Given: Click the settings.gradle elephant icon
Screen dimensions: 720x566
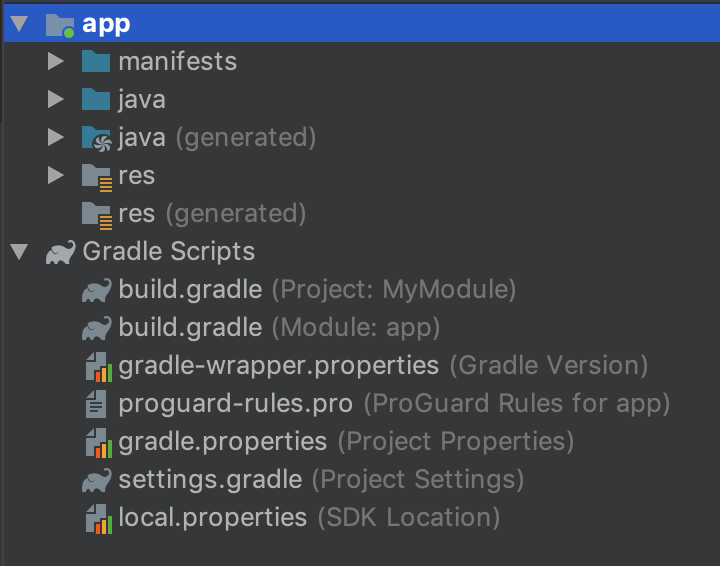Looking at the screenshot, I should tap(96, 480).
